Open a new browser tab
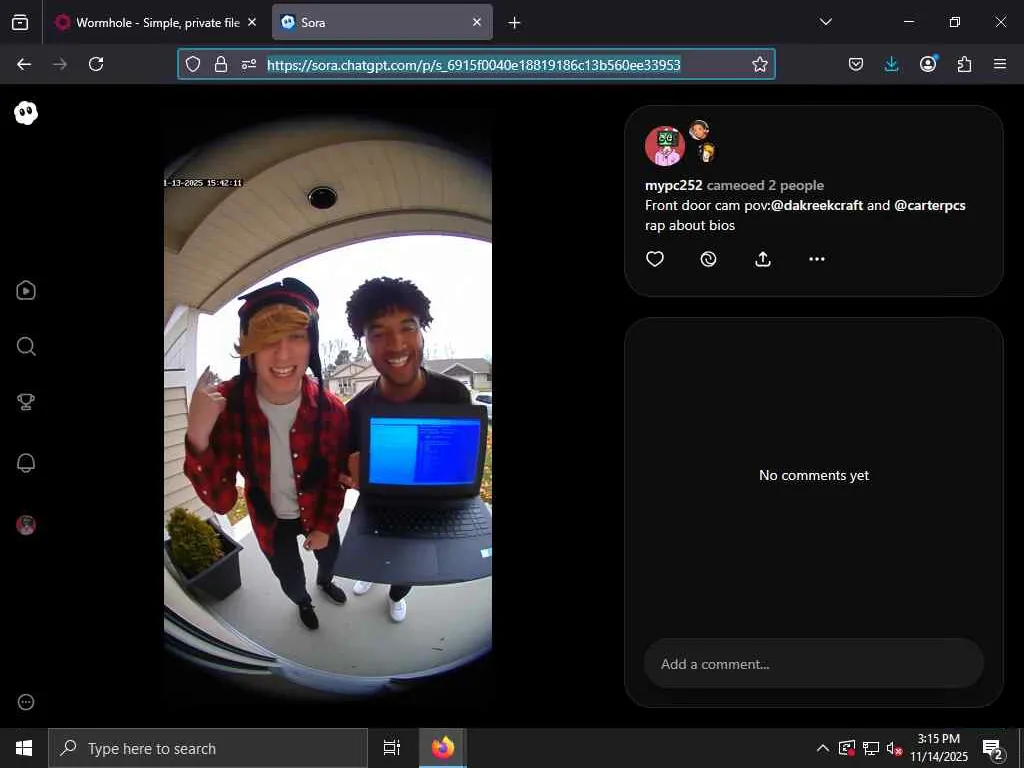This screenshot has height=768, width=1024. [x=515, y=23]
